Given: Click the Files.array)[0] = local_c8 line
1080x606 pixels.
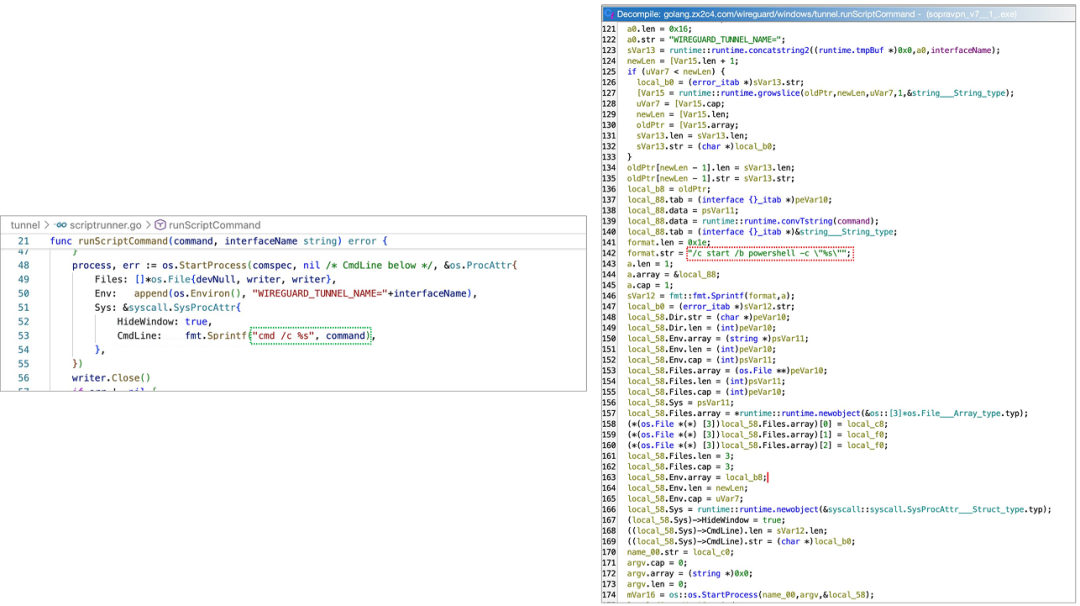Looking at the screenshot, I should 758,424.
